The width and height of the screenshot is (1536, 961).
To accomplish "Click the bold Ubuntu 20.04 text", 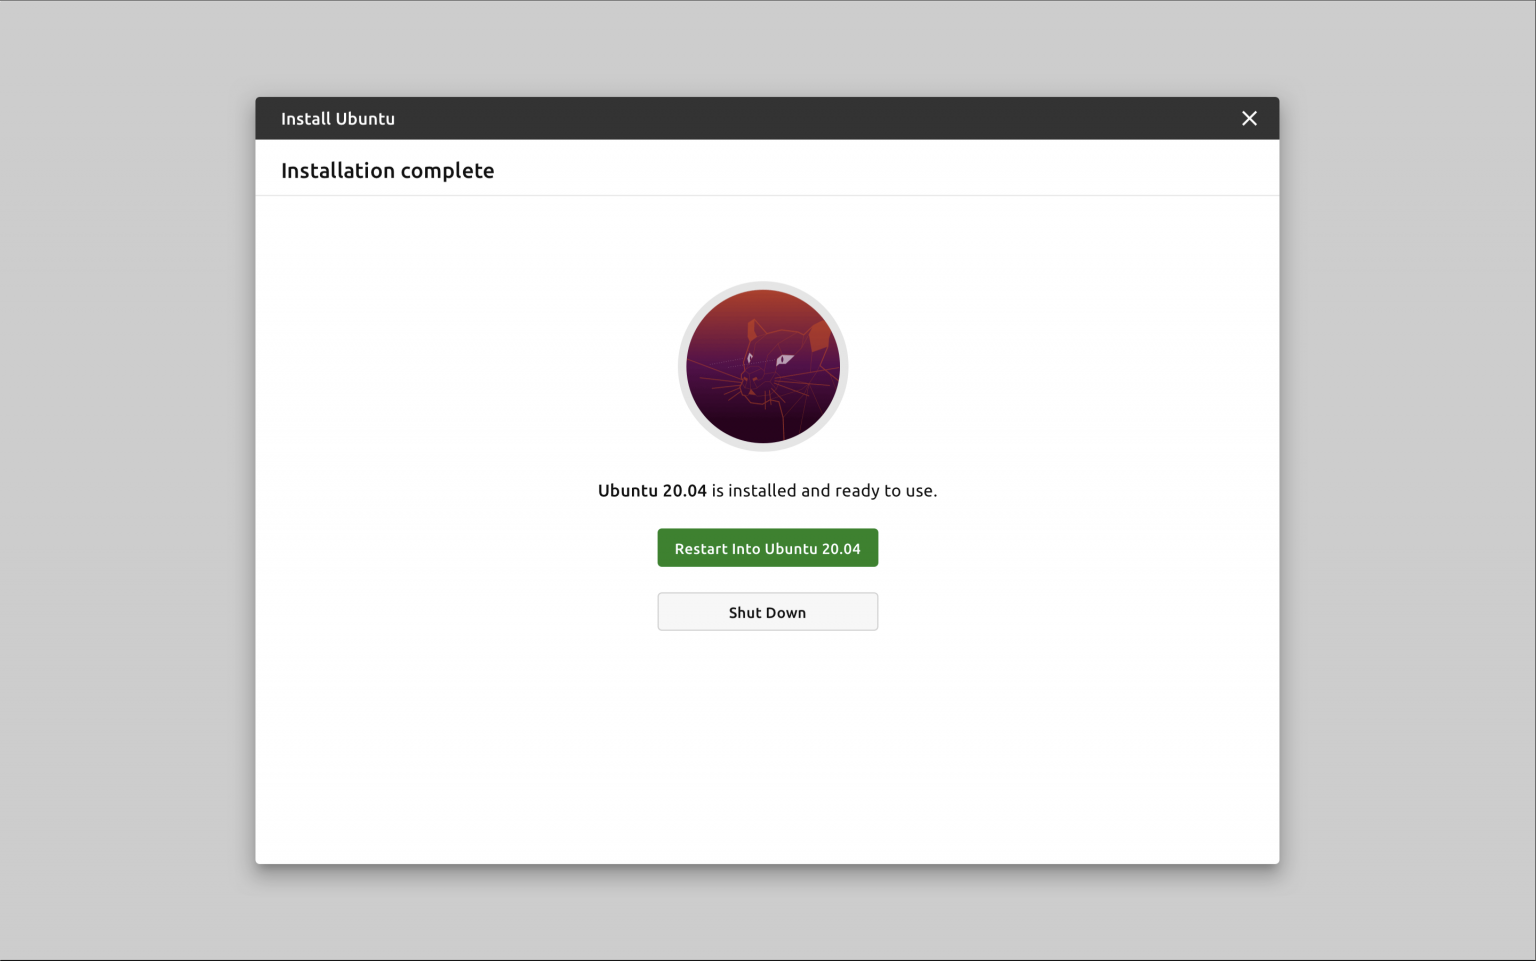I will click(x=652, y=491).
